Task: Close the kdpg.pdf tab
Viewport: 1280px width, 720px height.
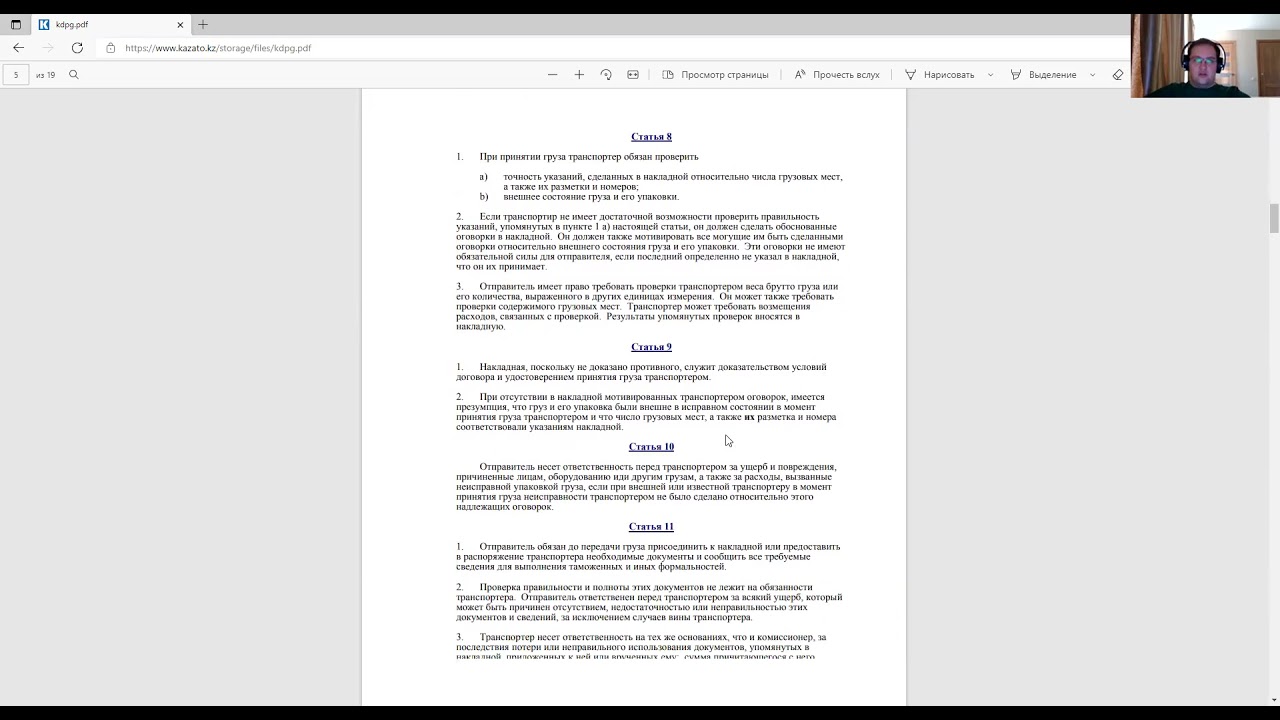Action: (x=180, y=24)
